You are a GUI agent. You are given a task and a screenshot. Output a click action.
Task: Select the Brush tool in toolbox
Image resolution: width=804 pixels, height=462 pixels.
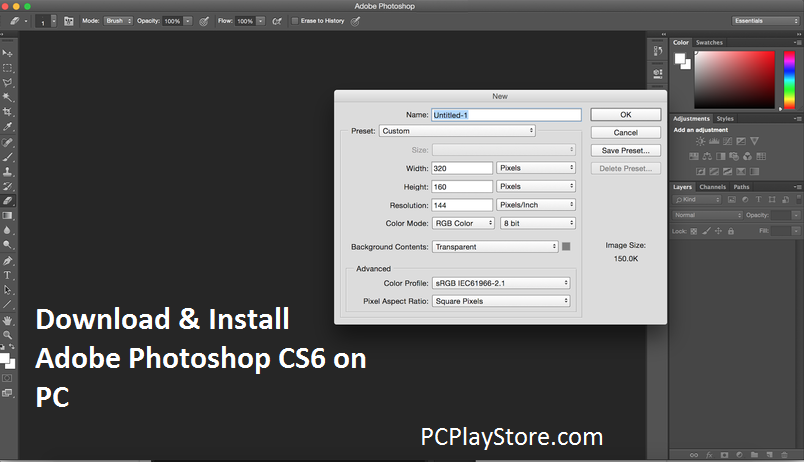coord(8,157)
